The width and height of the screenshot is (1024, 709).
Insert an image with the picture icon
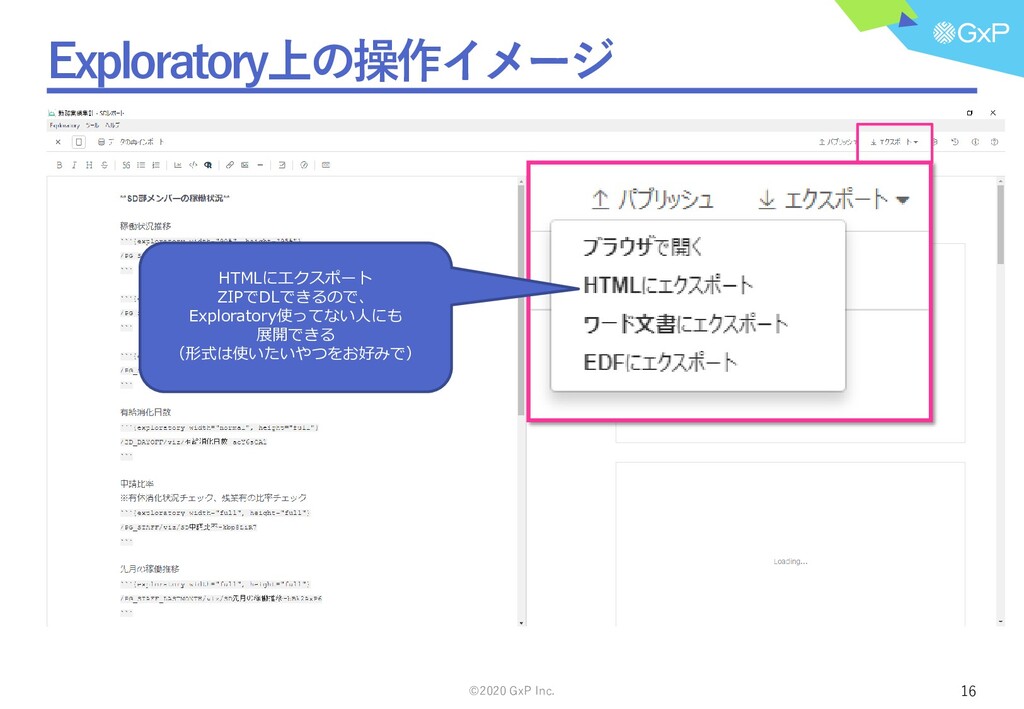pyautogui.click(x=245, y=165)
